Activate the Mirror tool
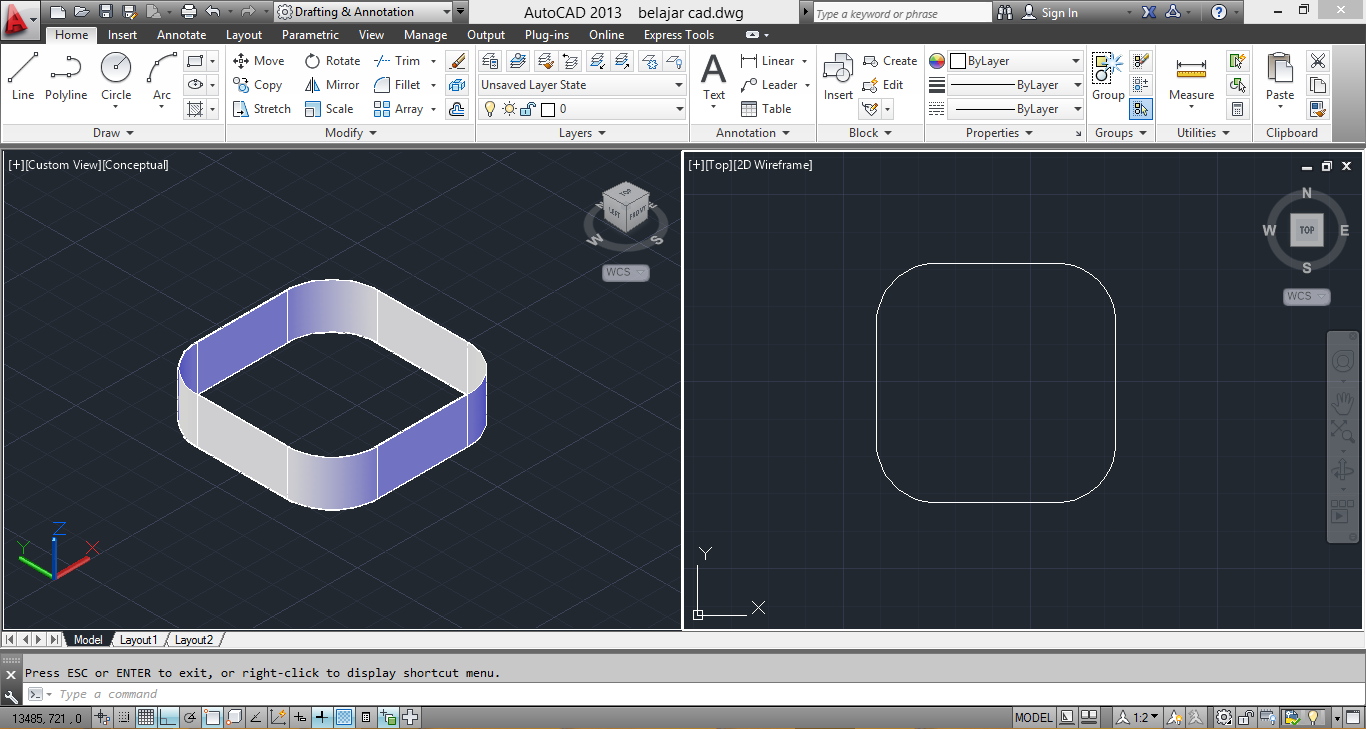The width and height of the screenshot is (1366, 729). tap(332, 85)
